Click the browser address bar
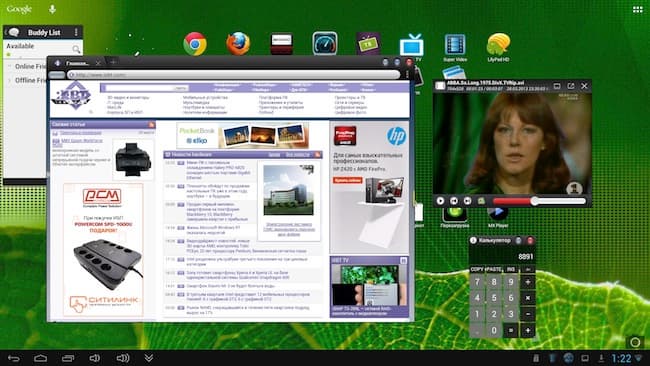Viewport: 650px width, 366px height. (233, 75)
